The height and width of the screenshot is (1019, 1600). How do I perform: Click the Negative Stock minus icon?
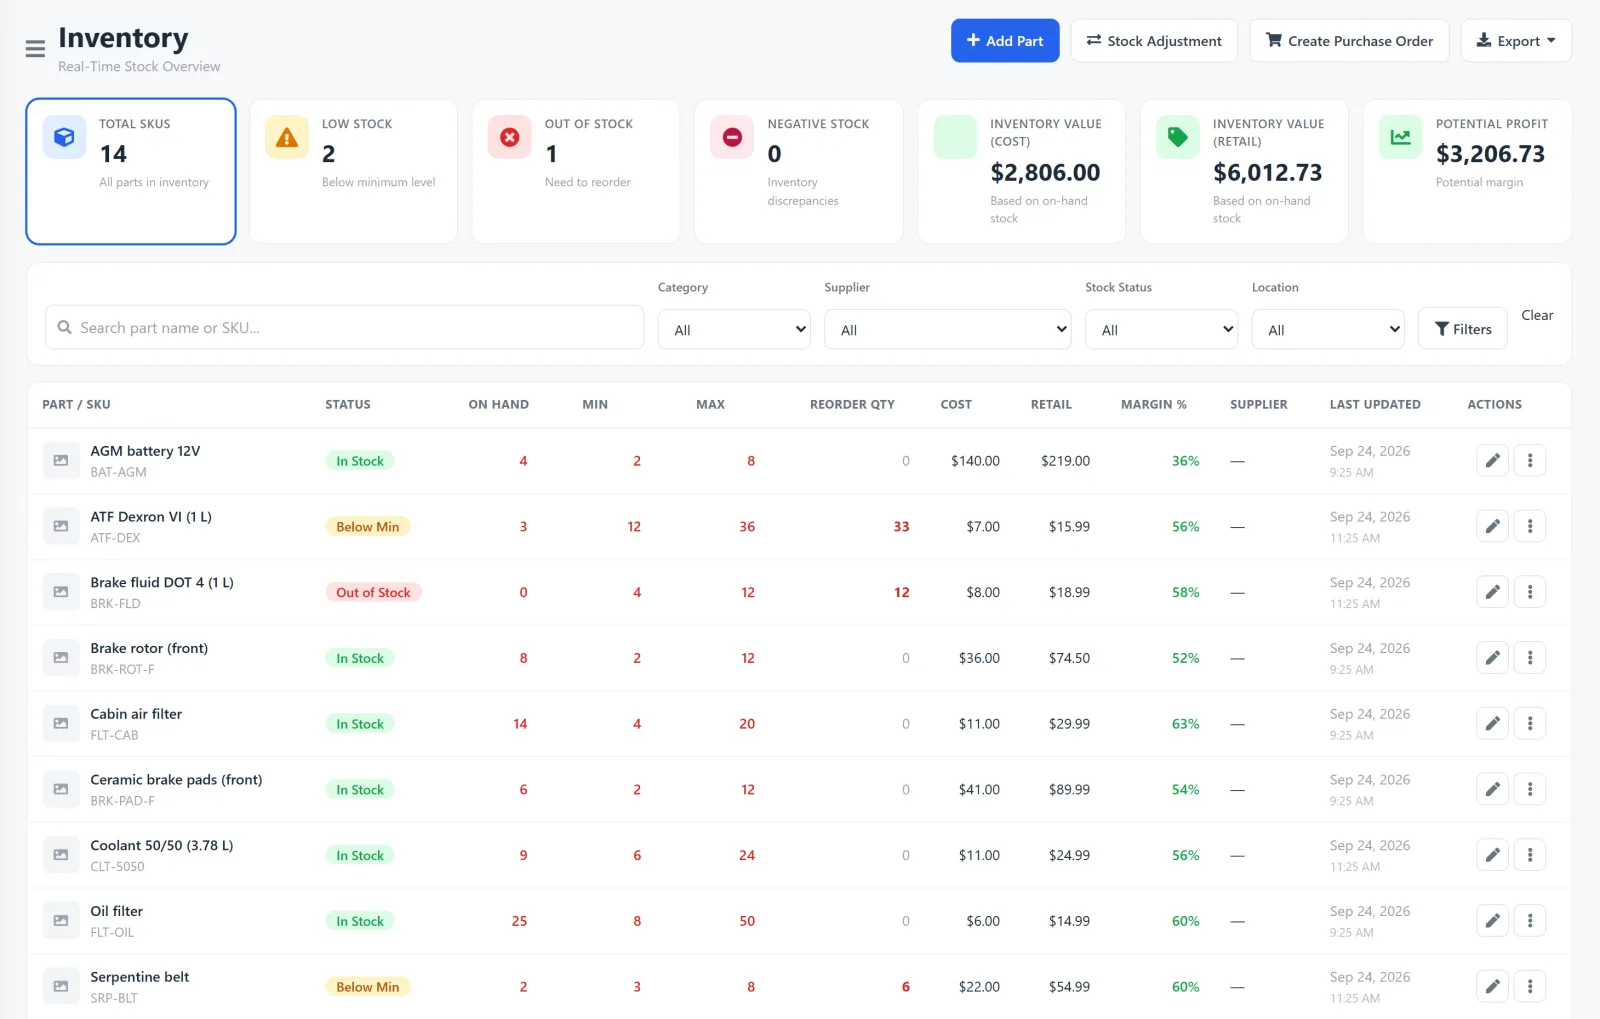tap(732, 137)
